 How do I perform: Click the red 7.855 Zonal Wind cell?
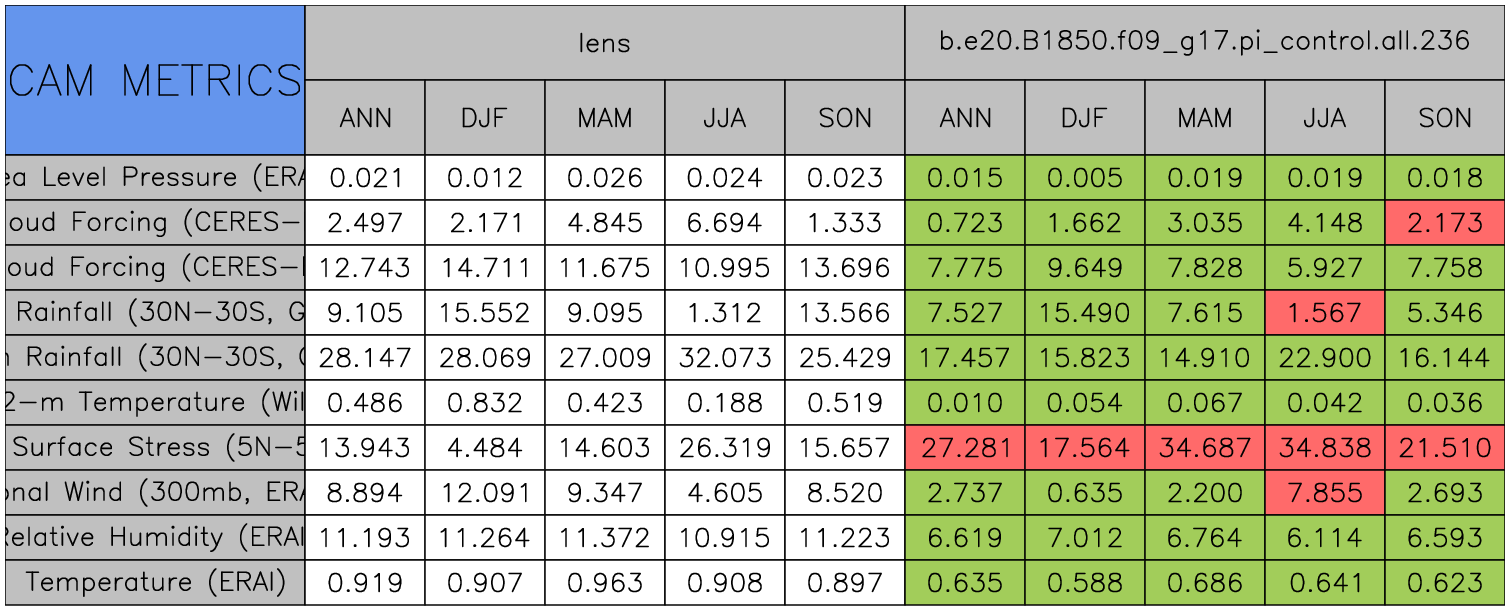(x=1324, y=493)
